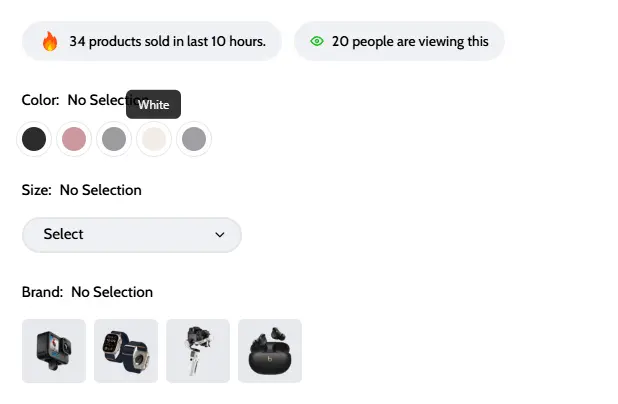This screenshot has height=404, width=618.
Task: Open the Size Select dropdown
Action: [x=132, y=234]
